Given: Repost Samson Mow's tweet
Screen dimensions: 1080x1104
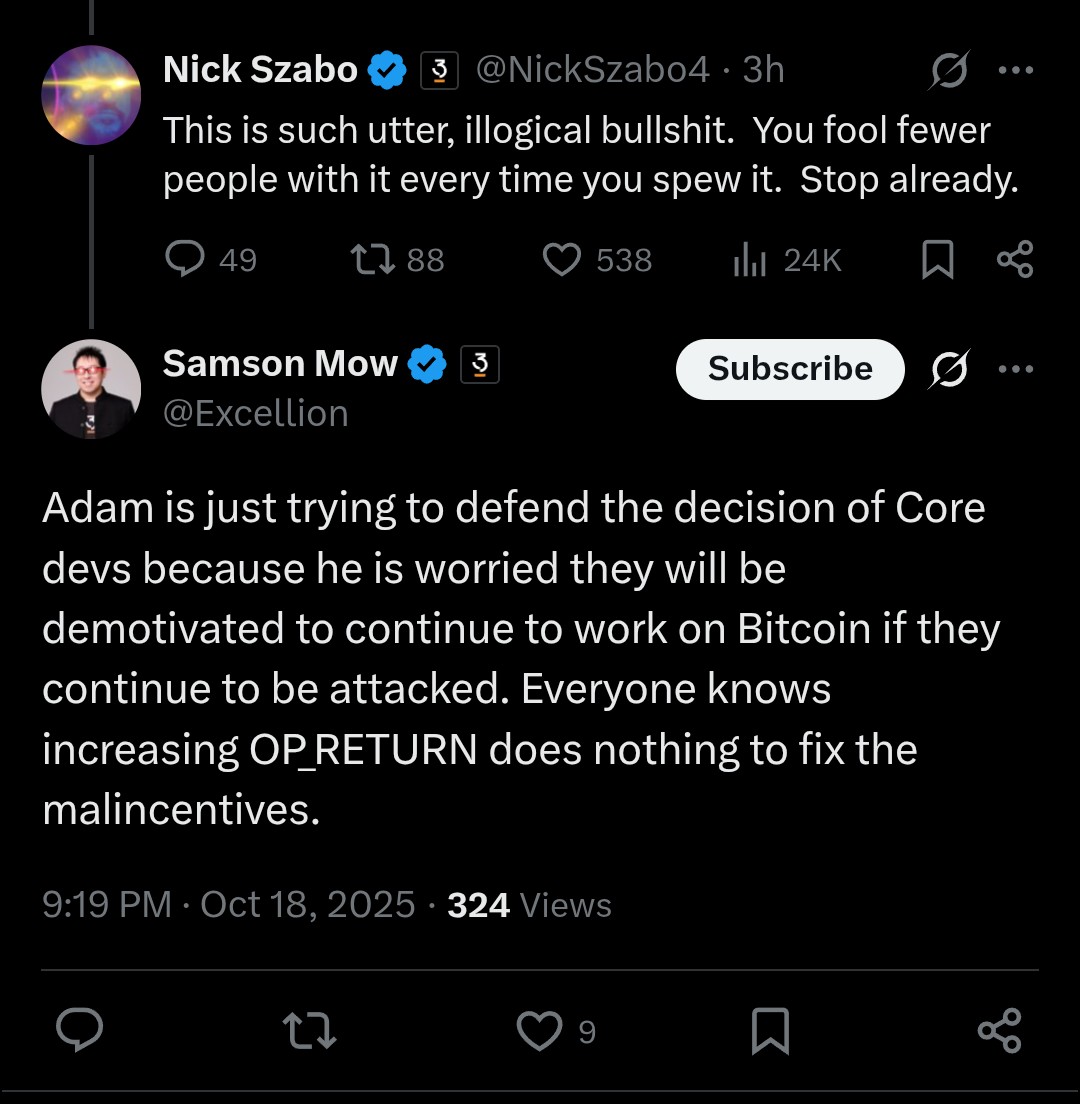Looking at the screenshot, I should [x=309, y=1031].
